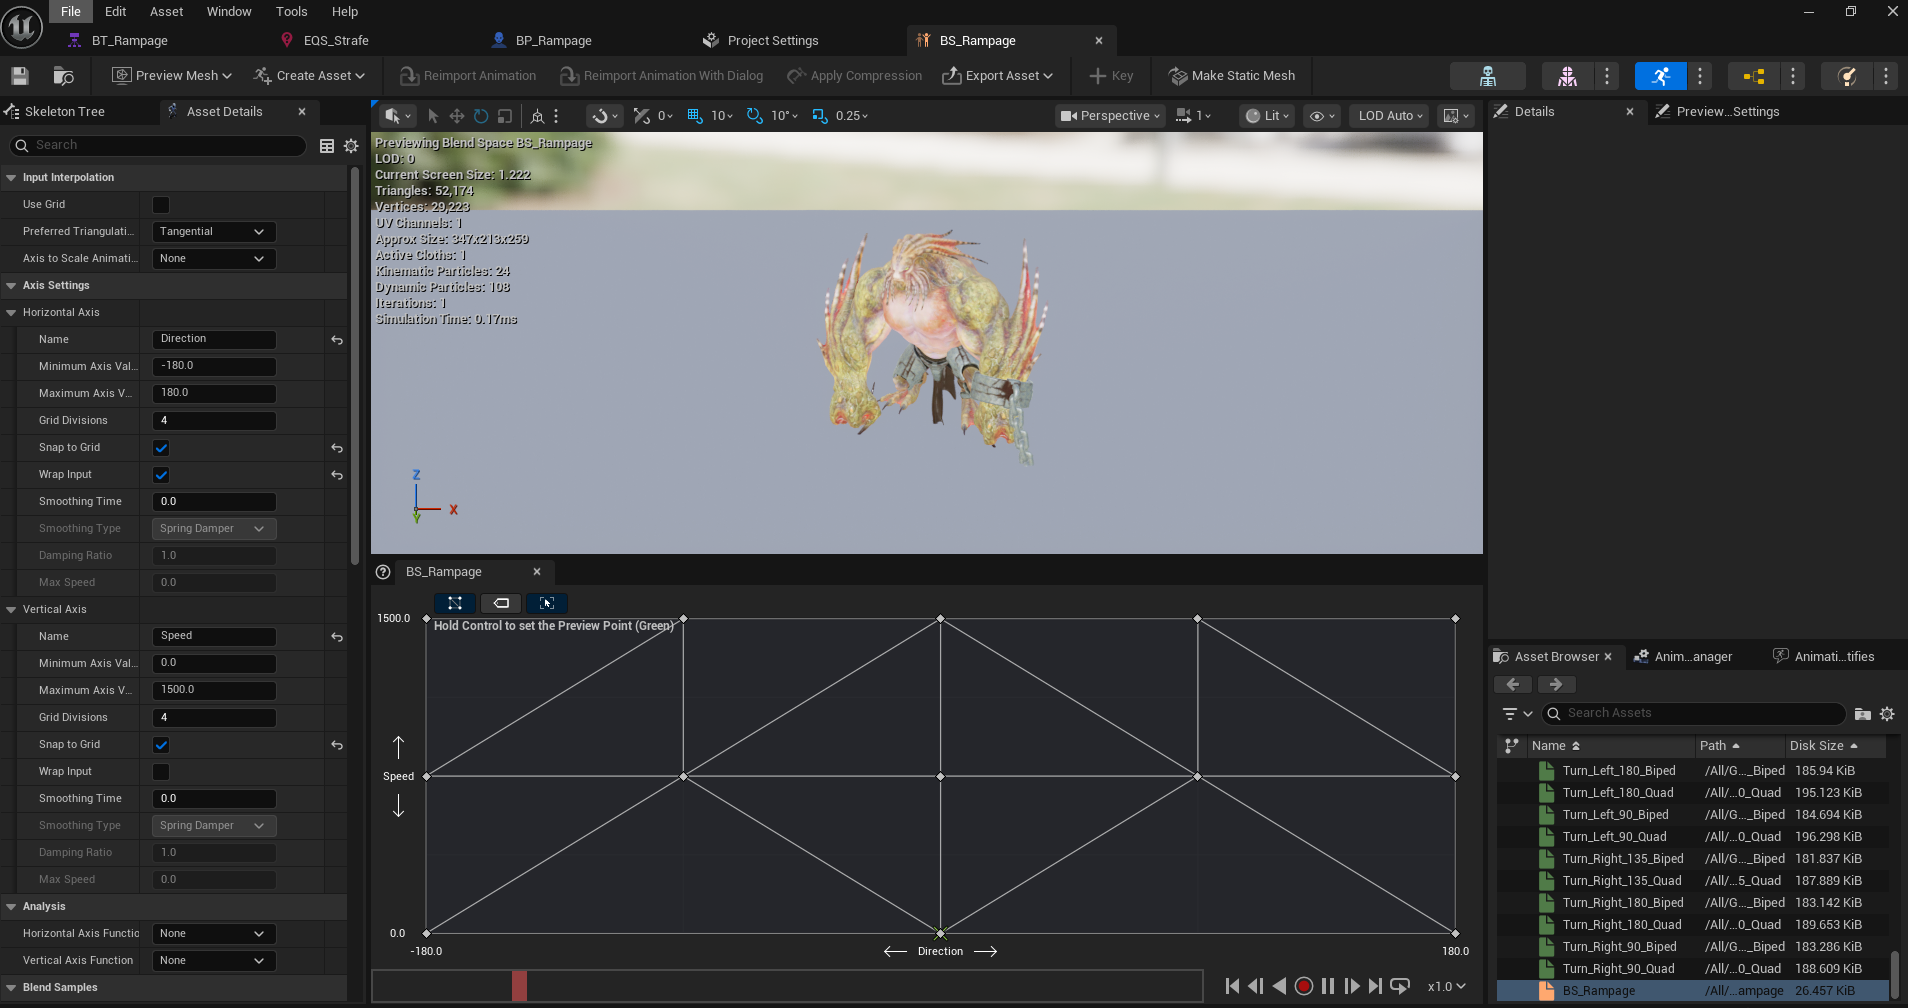This screenshot has width=1908, height=1008.
Task: Open the File menu
Action: (x=71, y=12)
